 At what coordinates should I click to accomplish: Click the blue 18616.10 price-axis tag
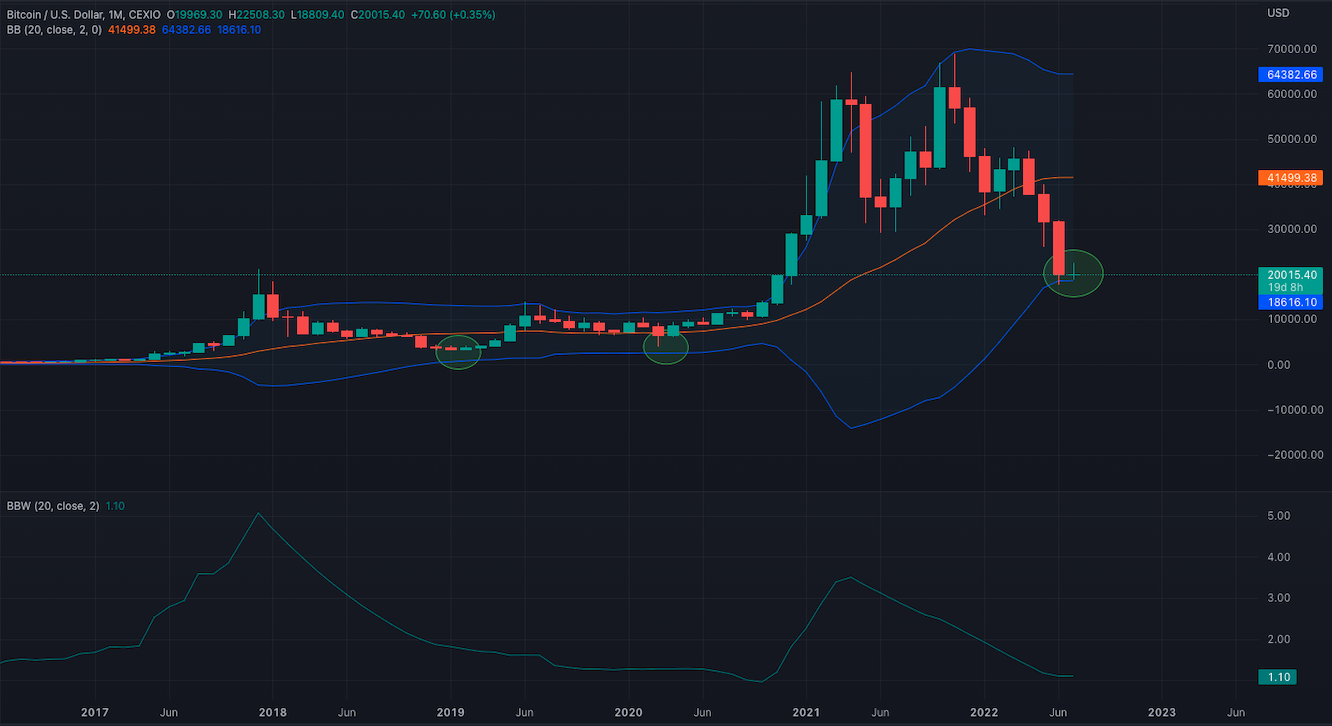1291,300
